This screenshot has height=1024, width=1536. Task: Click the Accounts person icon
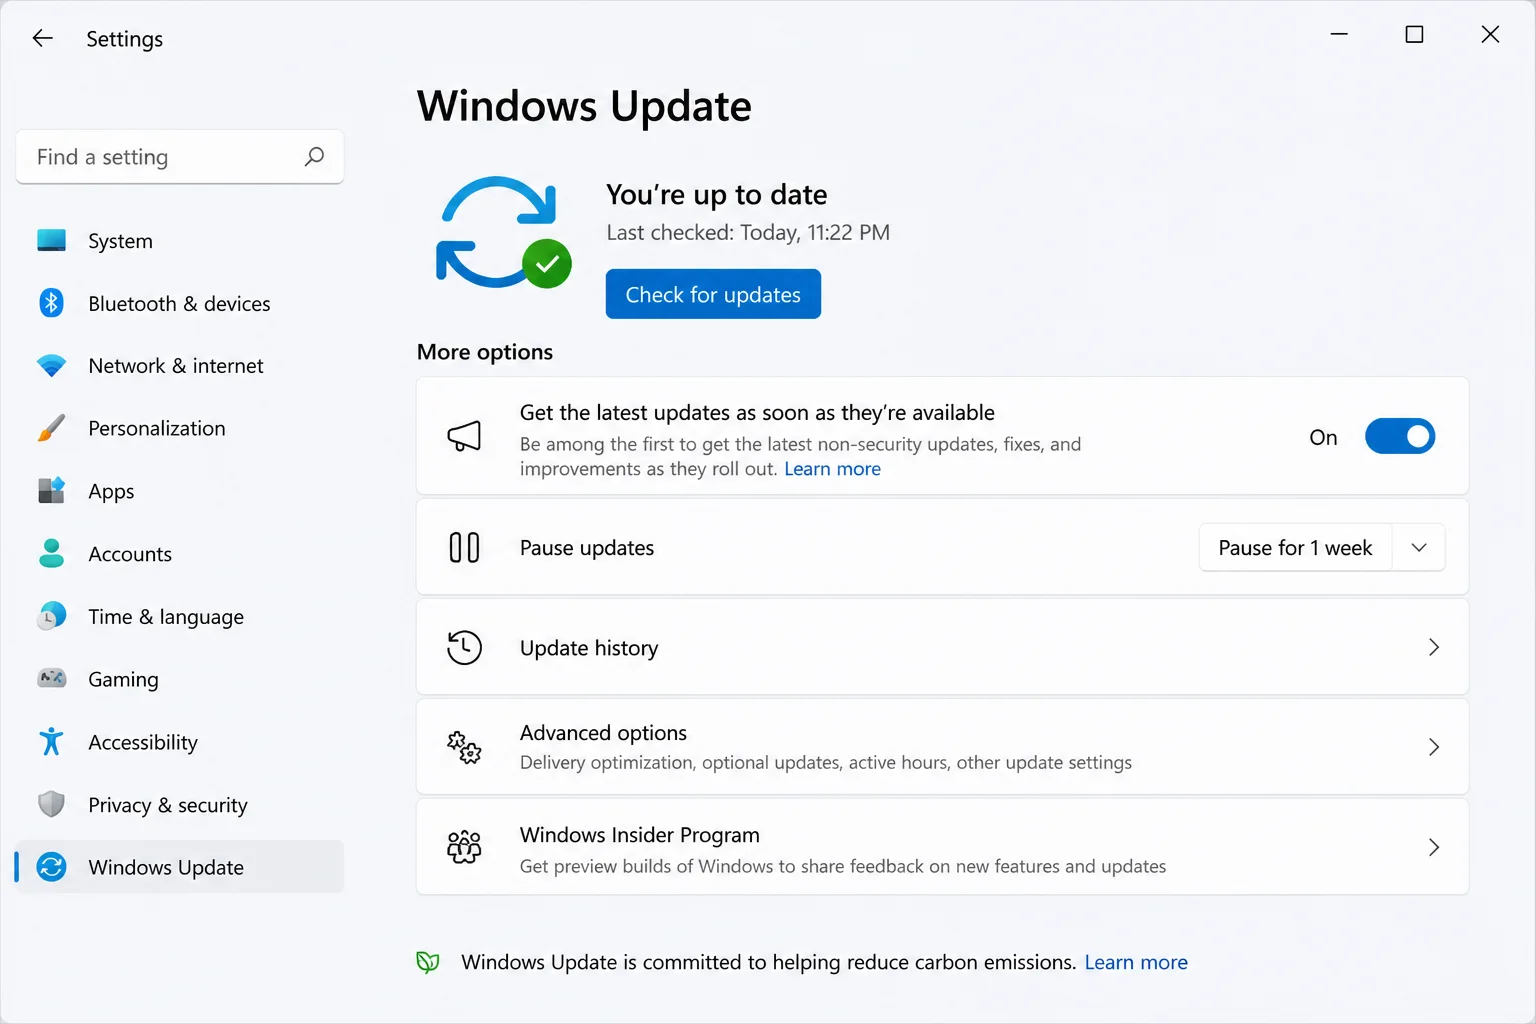(51, 553)
